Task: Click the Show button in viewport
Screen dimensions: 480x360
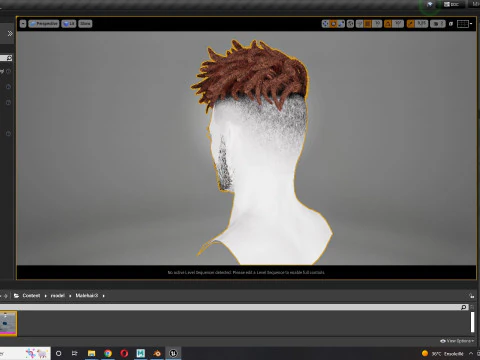Action: click(85, 24)
